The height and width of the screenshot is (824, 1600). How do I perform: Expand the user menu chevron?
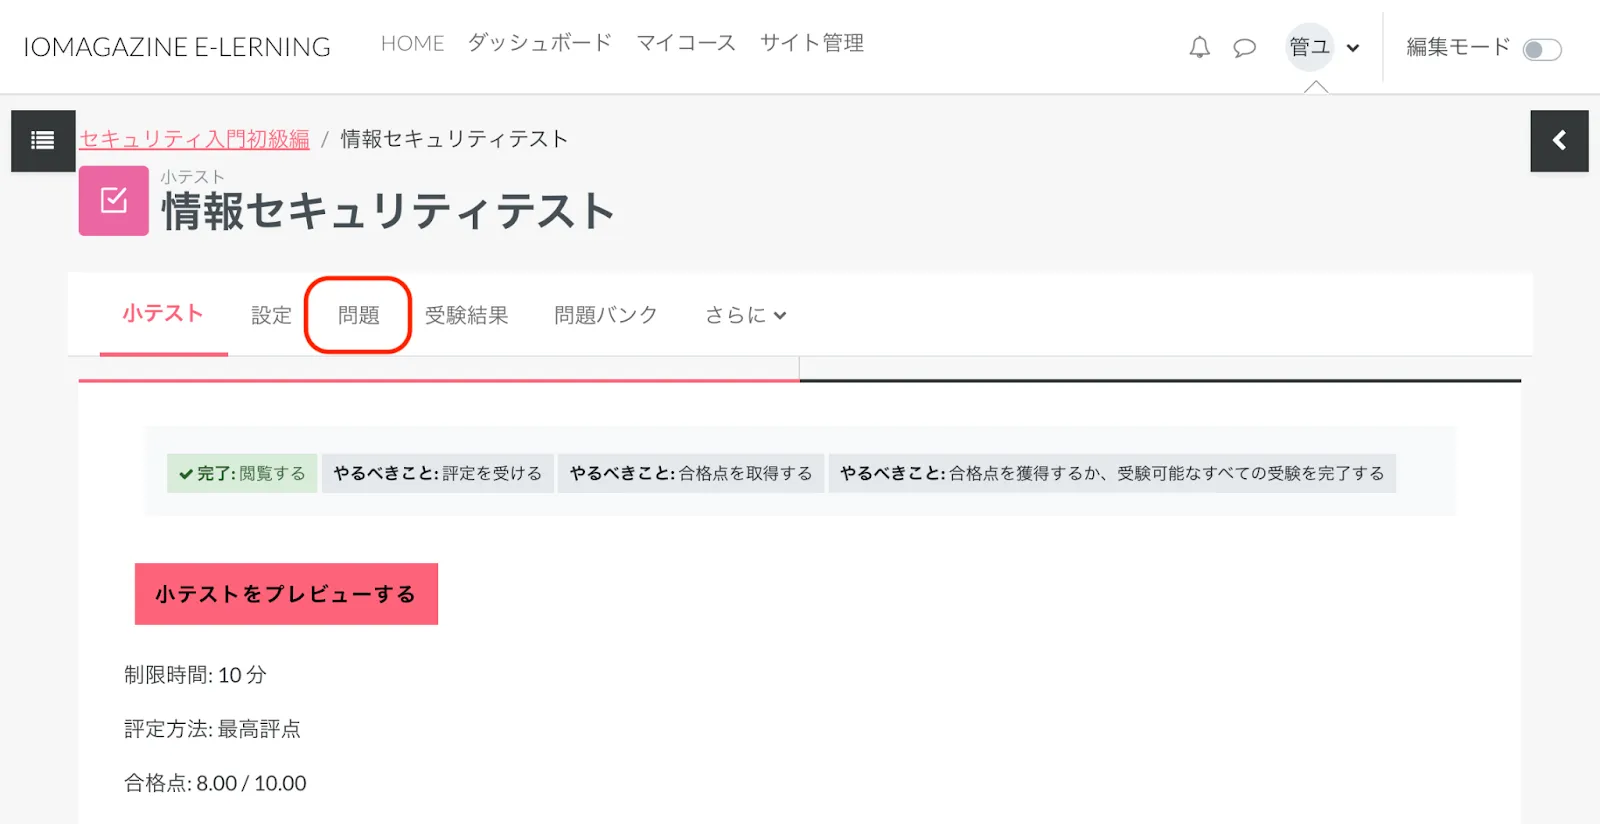pyautogui.click(x=1353, y=48)
